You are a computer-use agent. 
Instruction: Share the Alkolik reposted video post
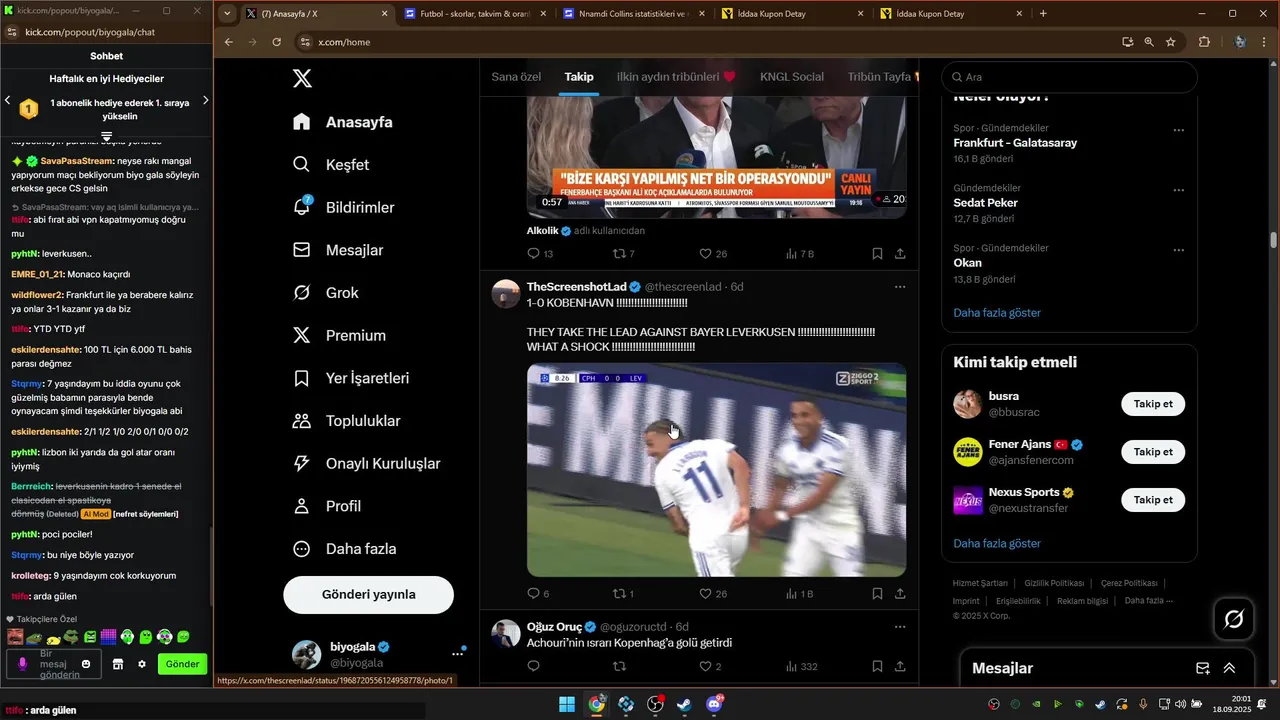[900, 254]
